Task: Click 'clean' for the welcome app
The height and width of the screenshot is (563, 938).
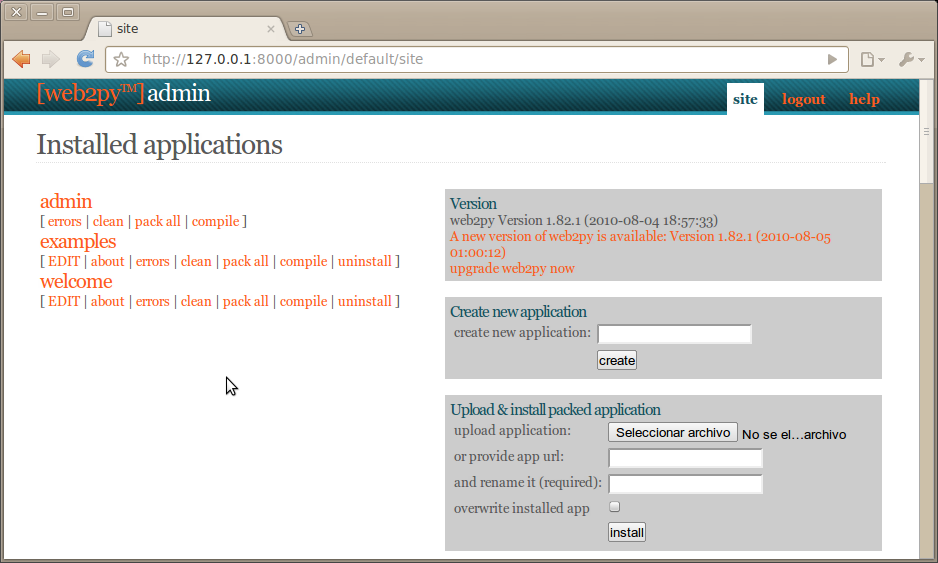Action: click(x=196, y=302)
